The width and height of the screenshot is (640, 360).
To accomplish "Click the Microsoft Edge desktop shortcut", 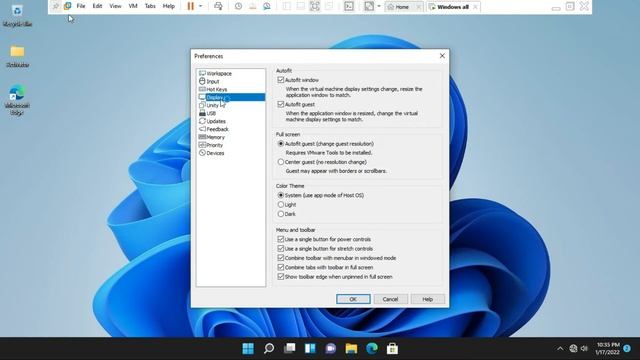I will [x=17, y=100].
